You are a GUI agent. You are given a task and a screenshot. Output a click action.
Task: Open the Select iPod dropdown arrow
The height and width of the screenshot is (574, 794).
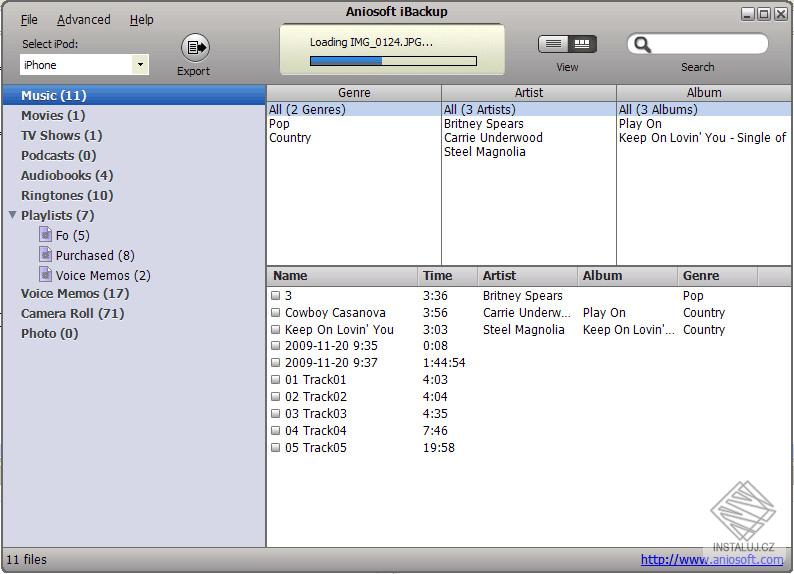pyautogui.click(x=140, y=65)
